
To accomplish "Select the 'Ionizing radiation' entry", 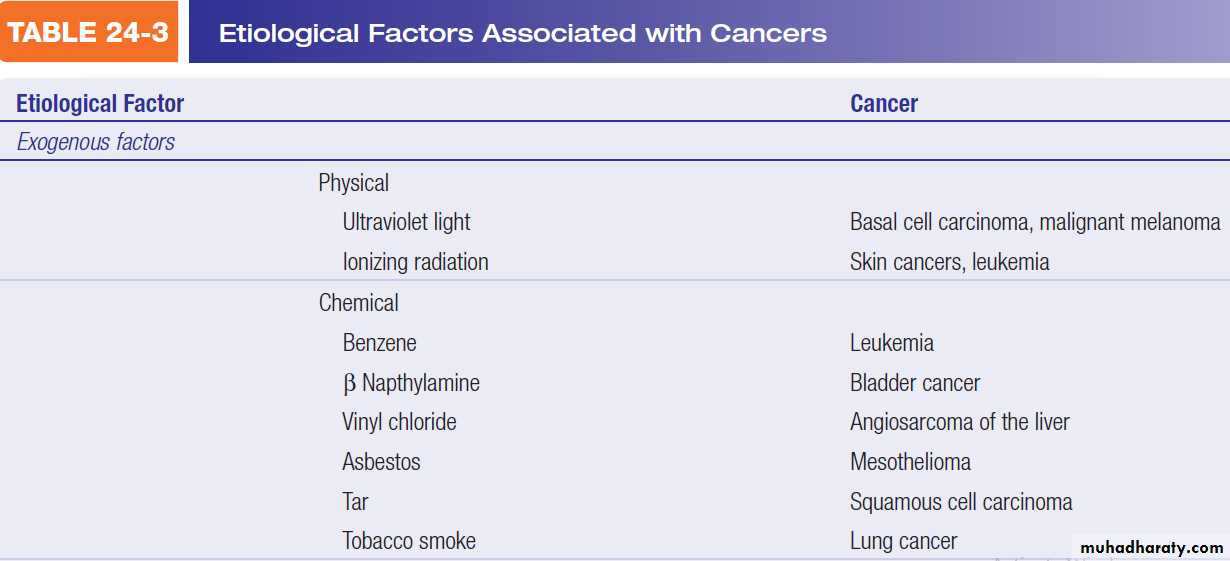I will tap(415, 262).
